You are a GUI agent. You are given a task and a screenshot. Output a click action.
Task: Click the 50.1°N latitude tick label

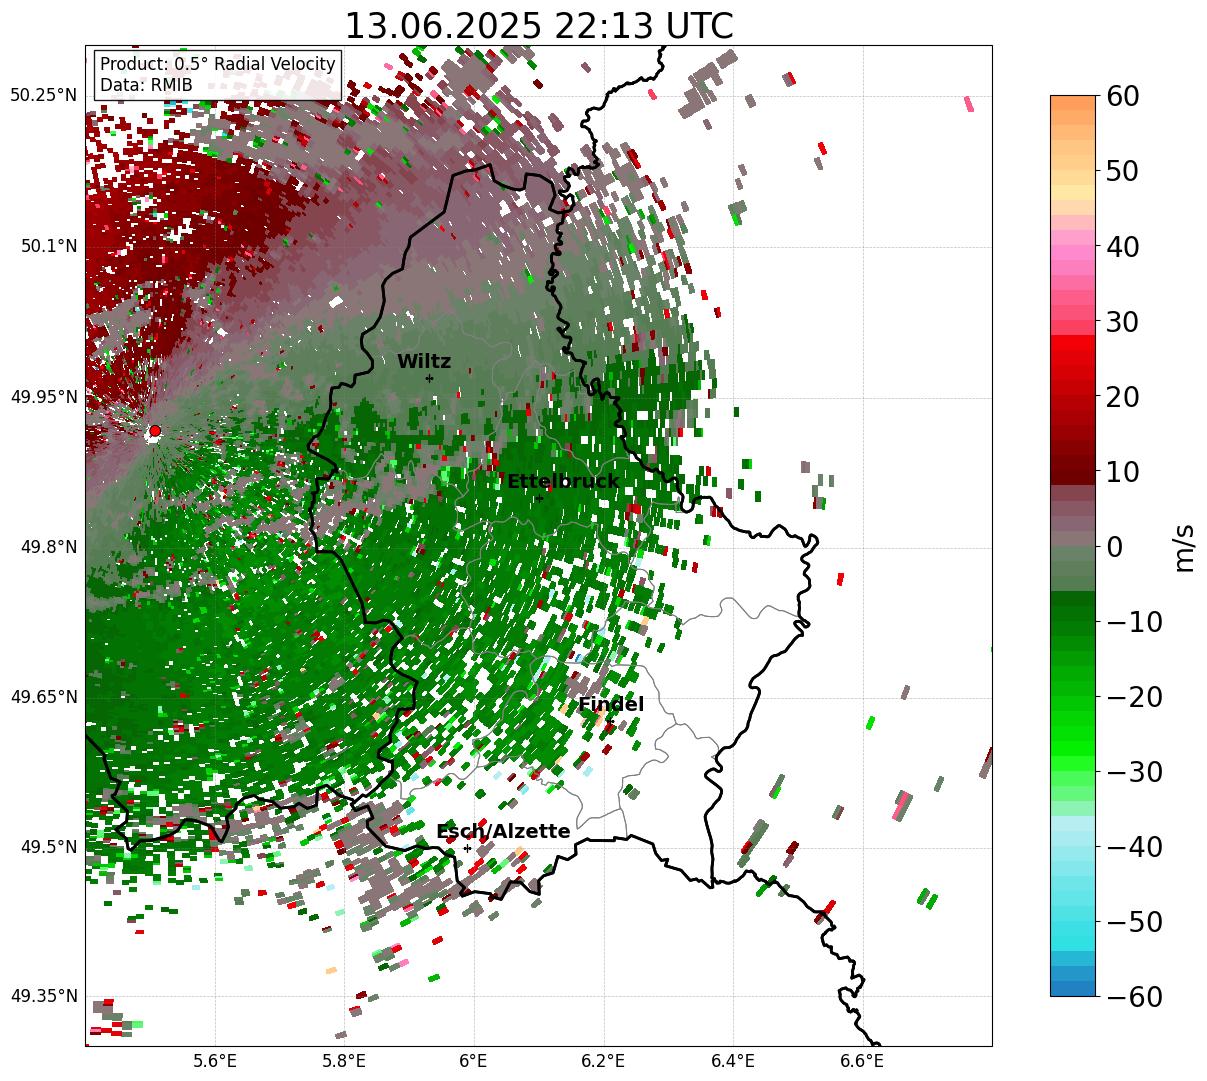point(48,246)
